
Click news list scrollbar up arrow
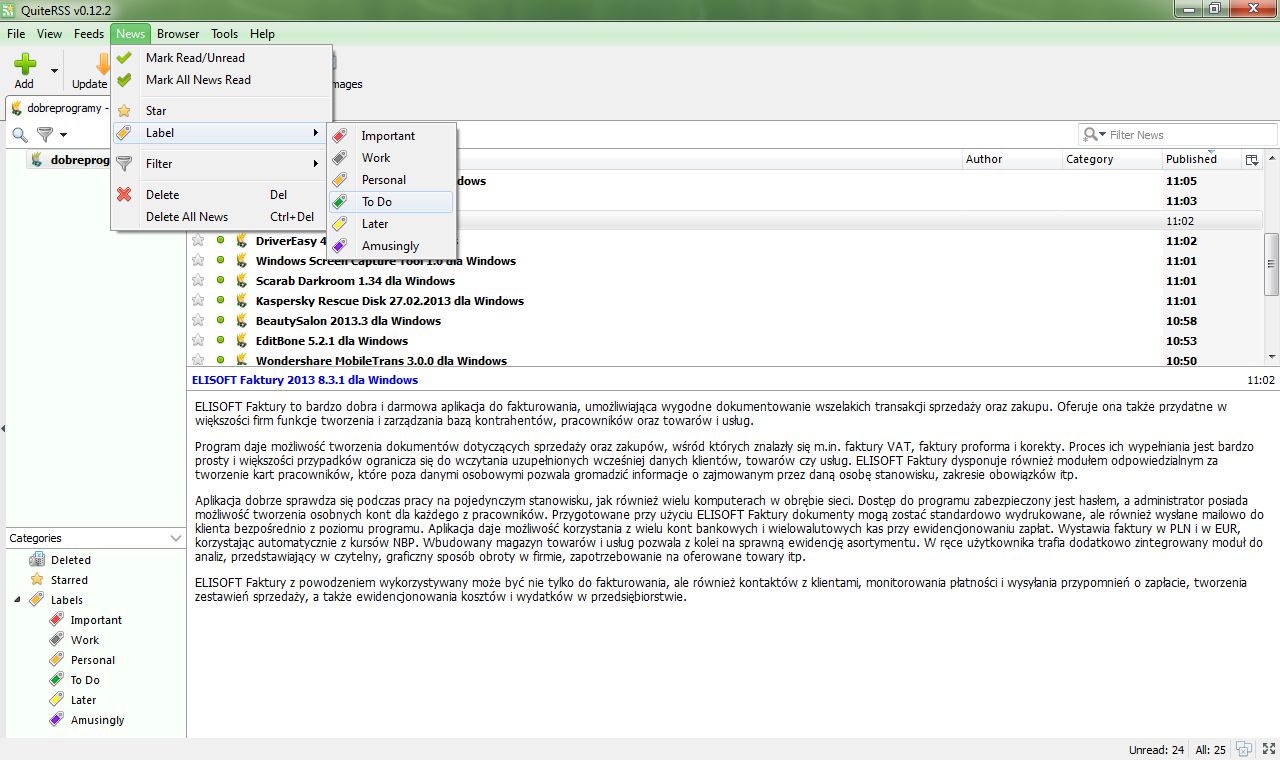(x=1272, y=159)
